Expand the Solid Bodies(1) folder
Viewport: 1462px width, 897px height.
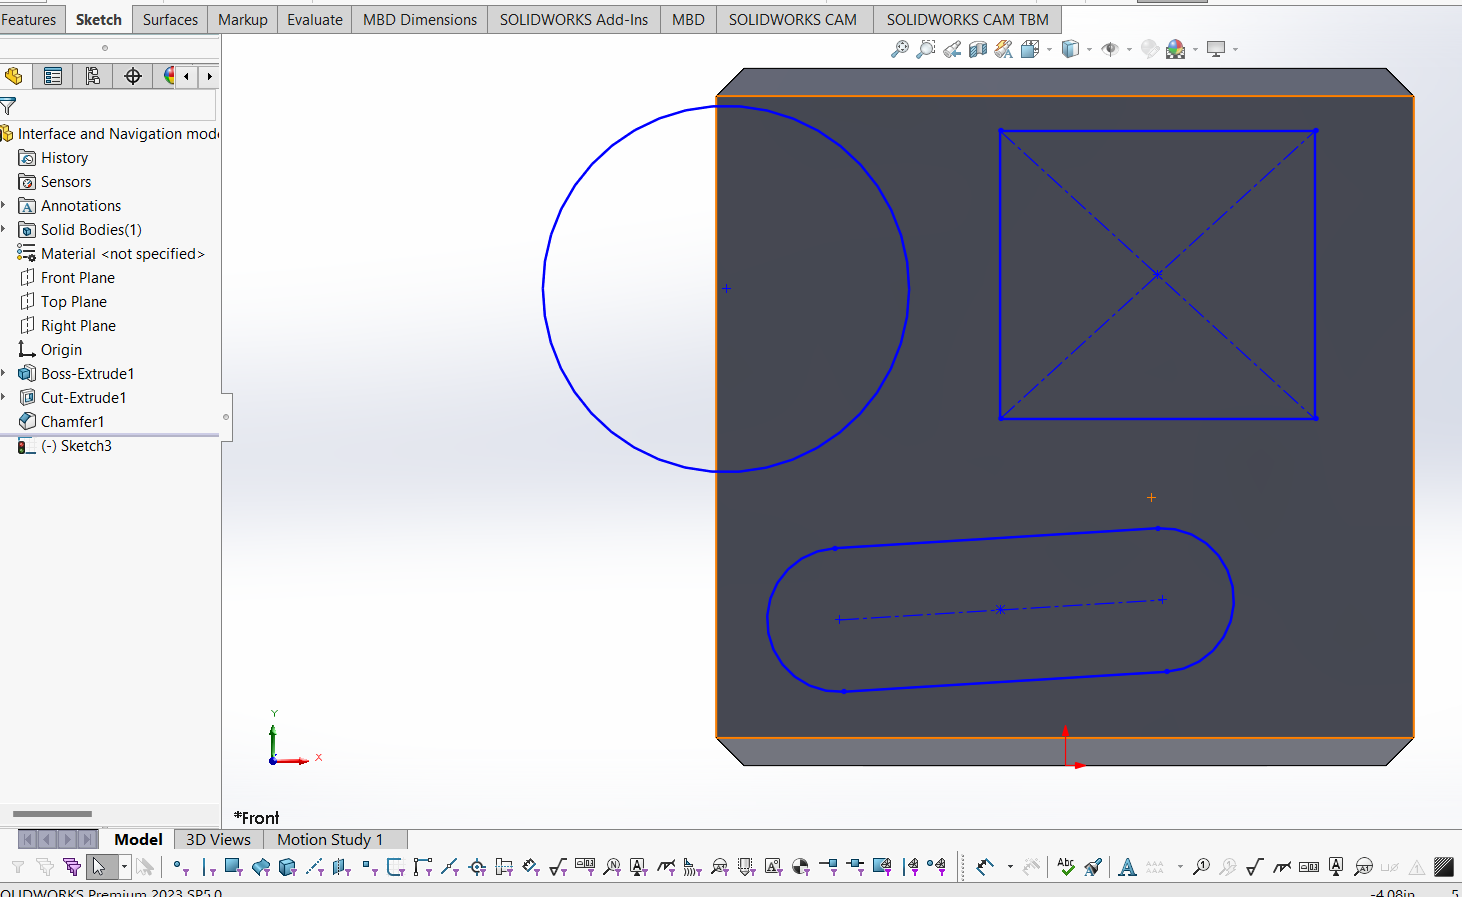coord(3,230)
